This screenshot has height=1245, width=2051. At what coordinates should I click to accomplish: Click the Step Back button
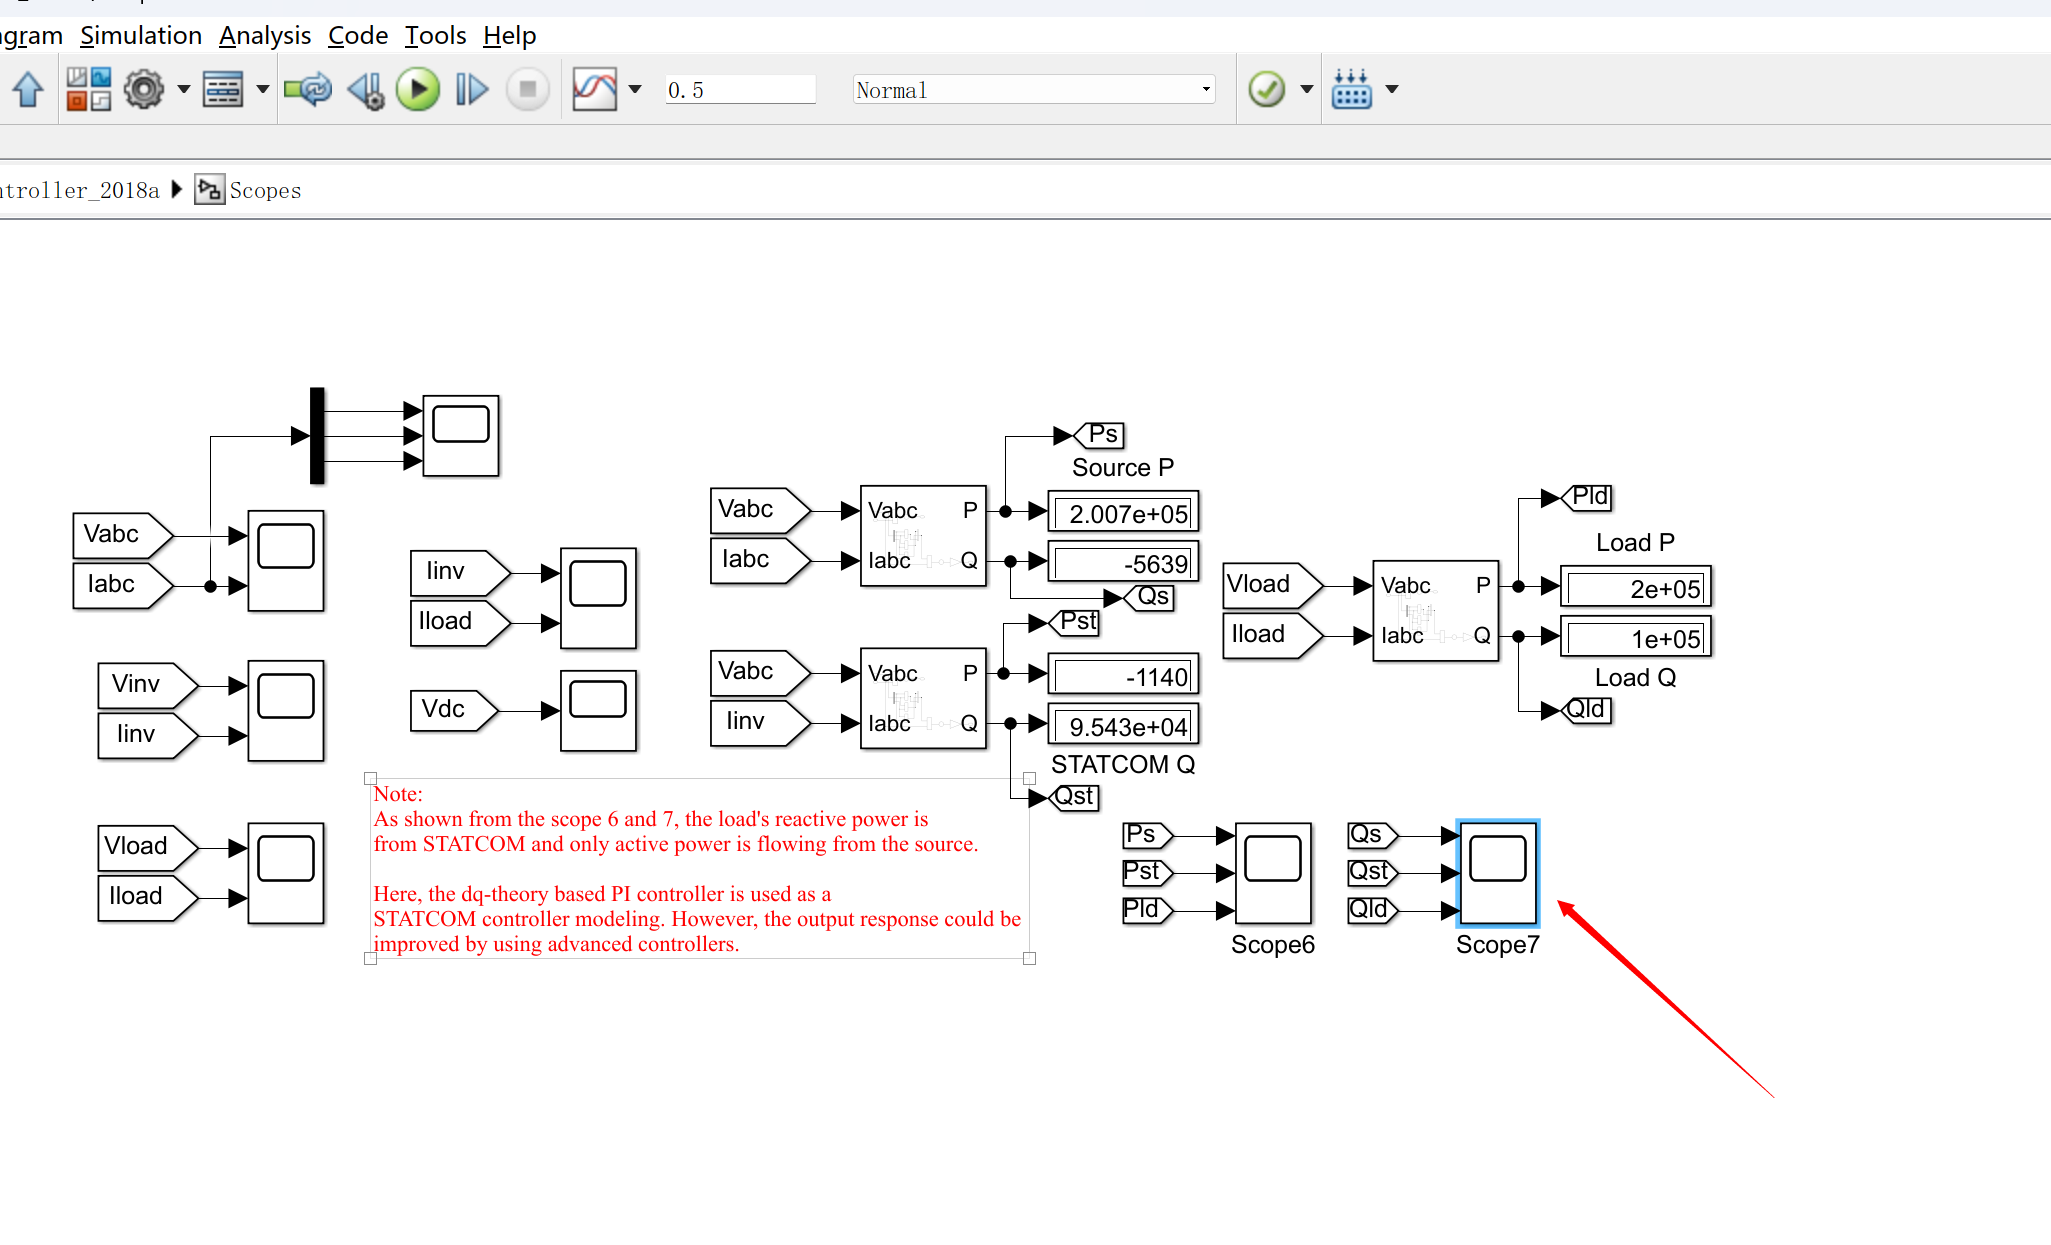pyautogui.click(x=366, y=90)
